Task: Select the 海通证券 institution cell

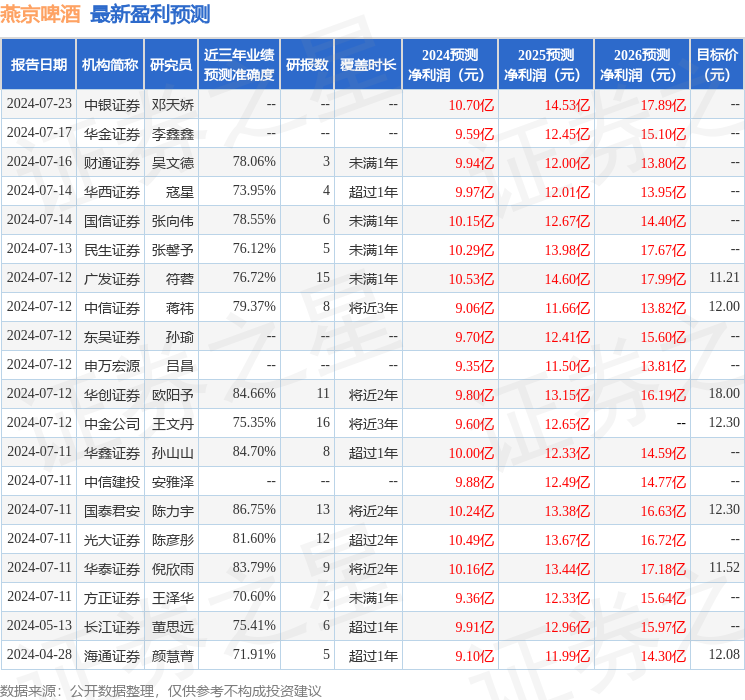Action: pyautogui.click(x=112, y=655)
